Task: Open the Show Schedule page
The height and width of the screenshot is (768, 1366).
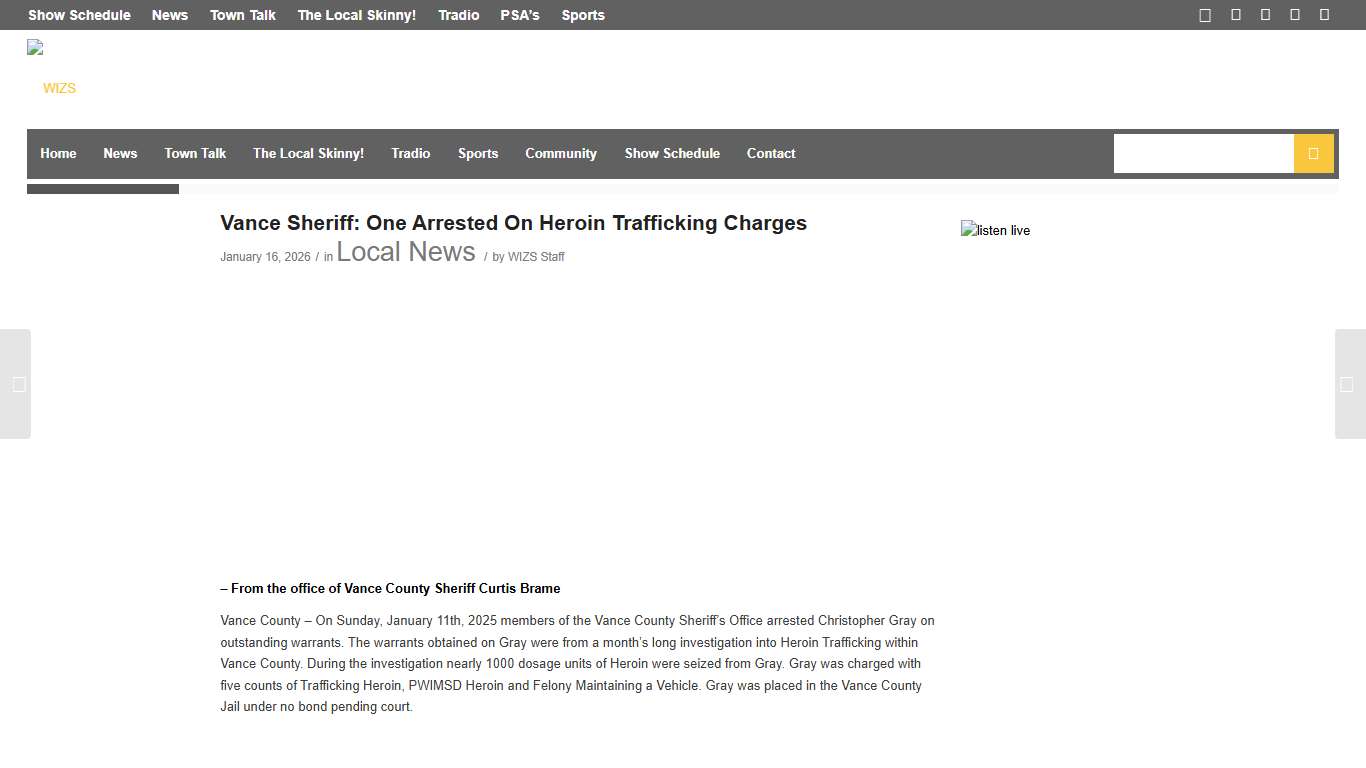Action: [x=672, y=153]
